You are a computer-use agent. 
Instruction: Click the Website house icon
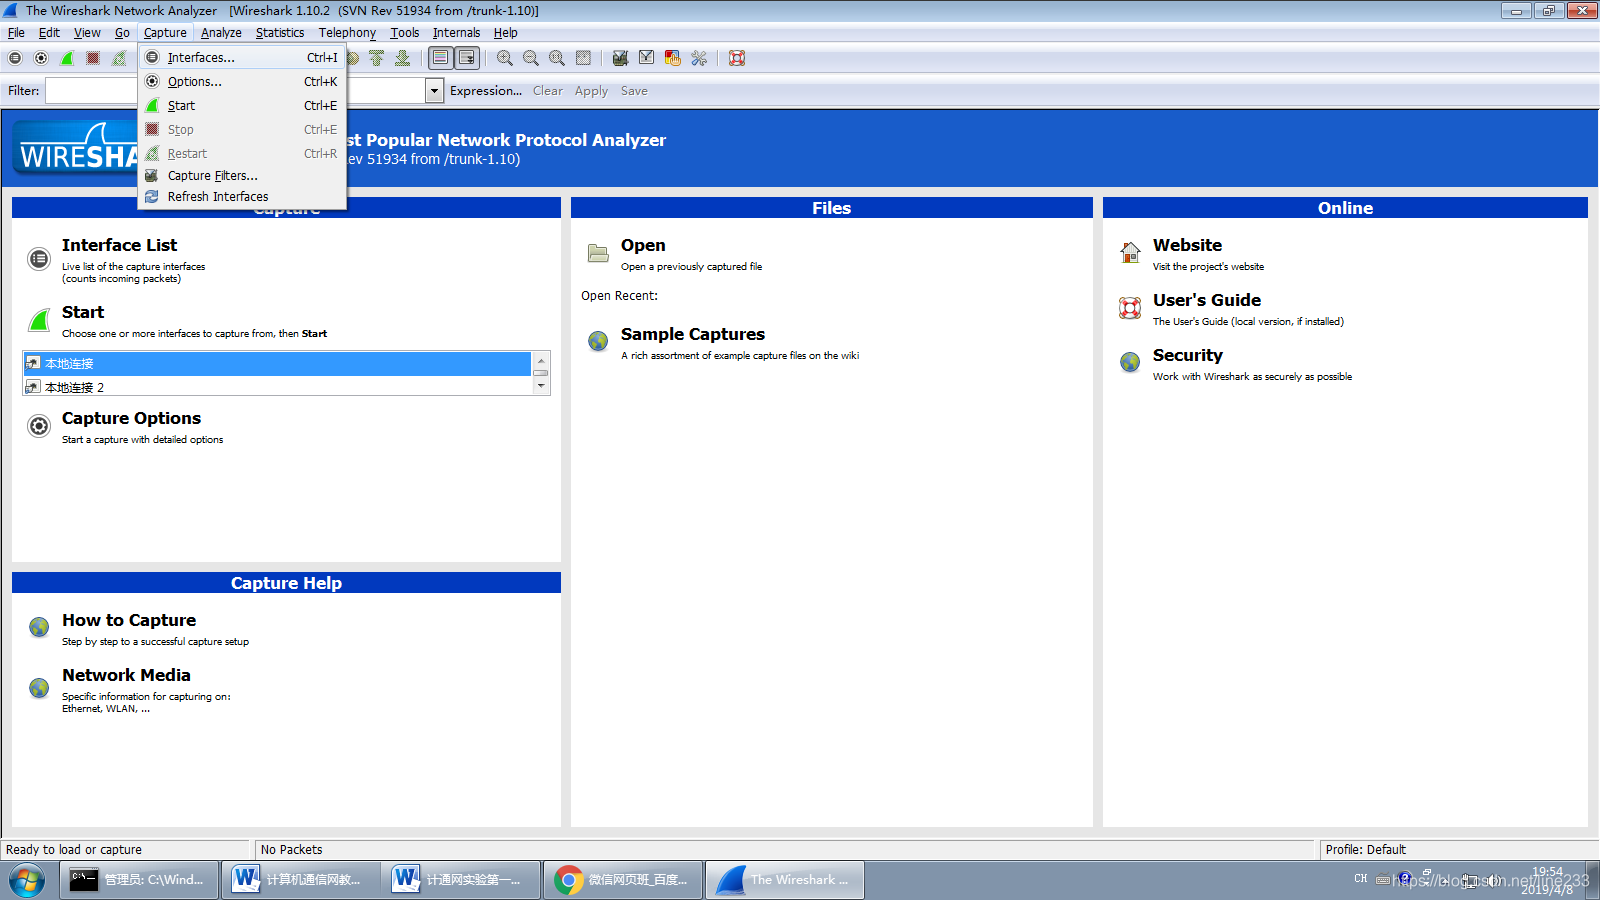click(x=1130, y=252)
